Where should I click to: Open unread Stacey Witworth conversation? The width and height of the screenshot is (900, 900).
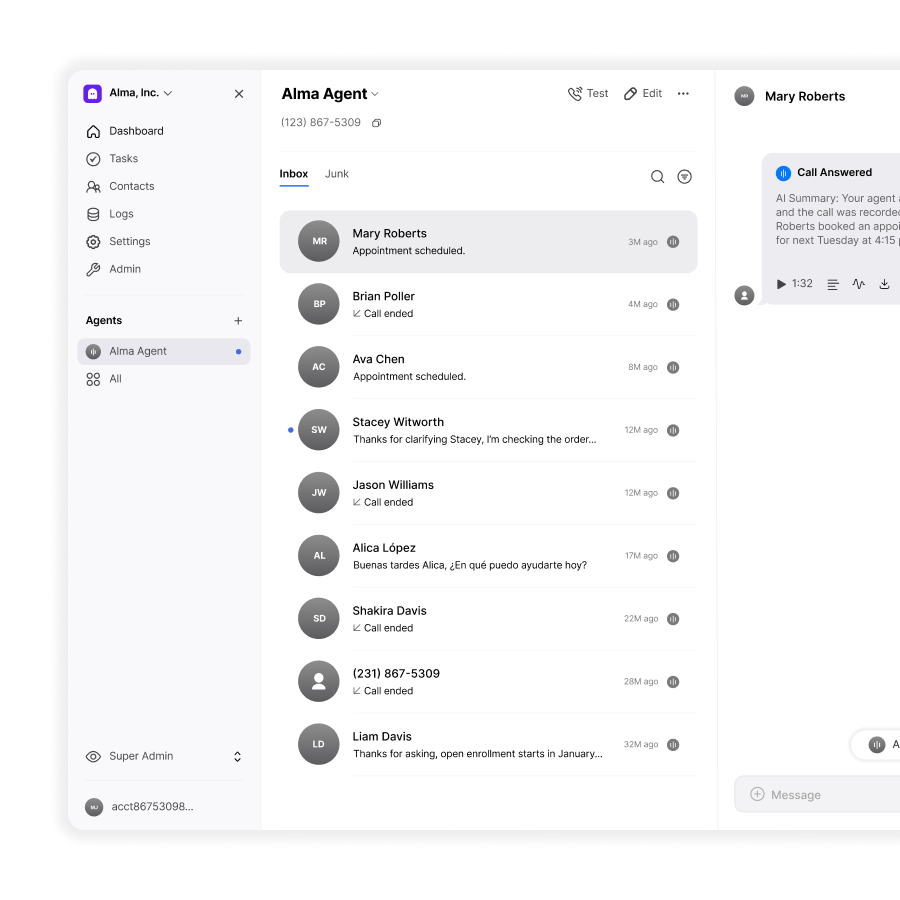[488, 430]
